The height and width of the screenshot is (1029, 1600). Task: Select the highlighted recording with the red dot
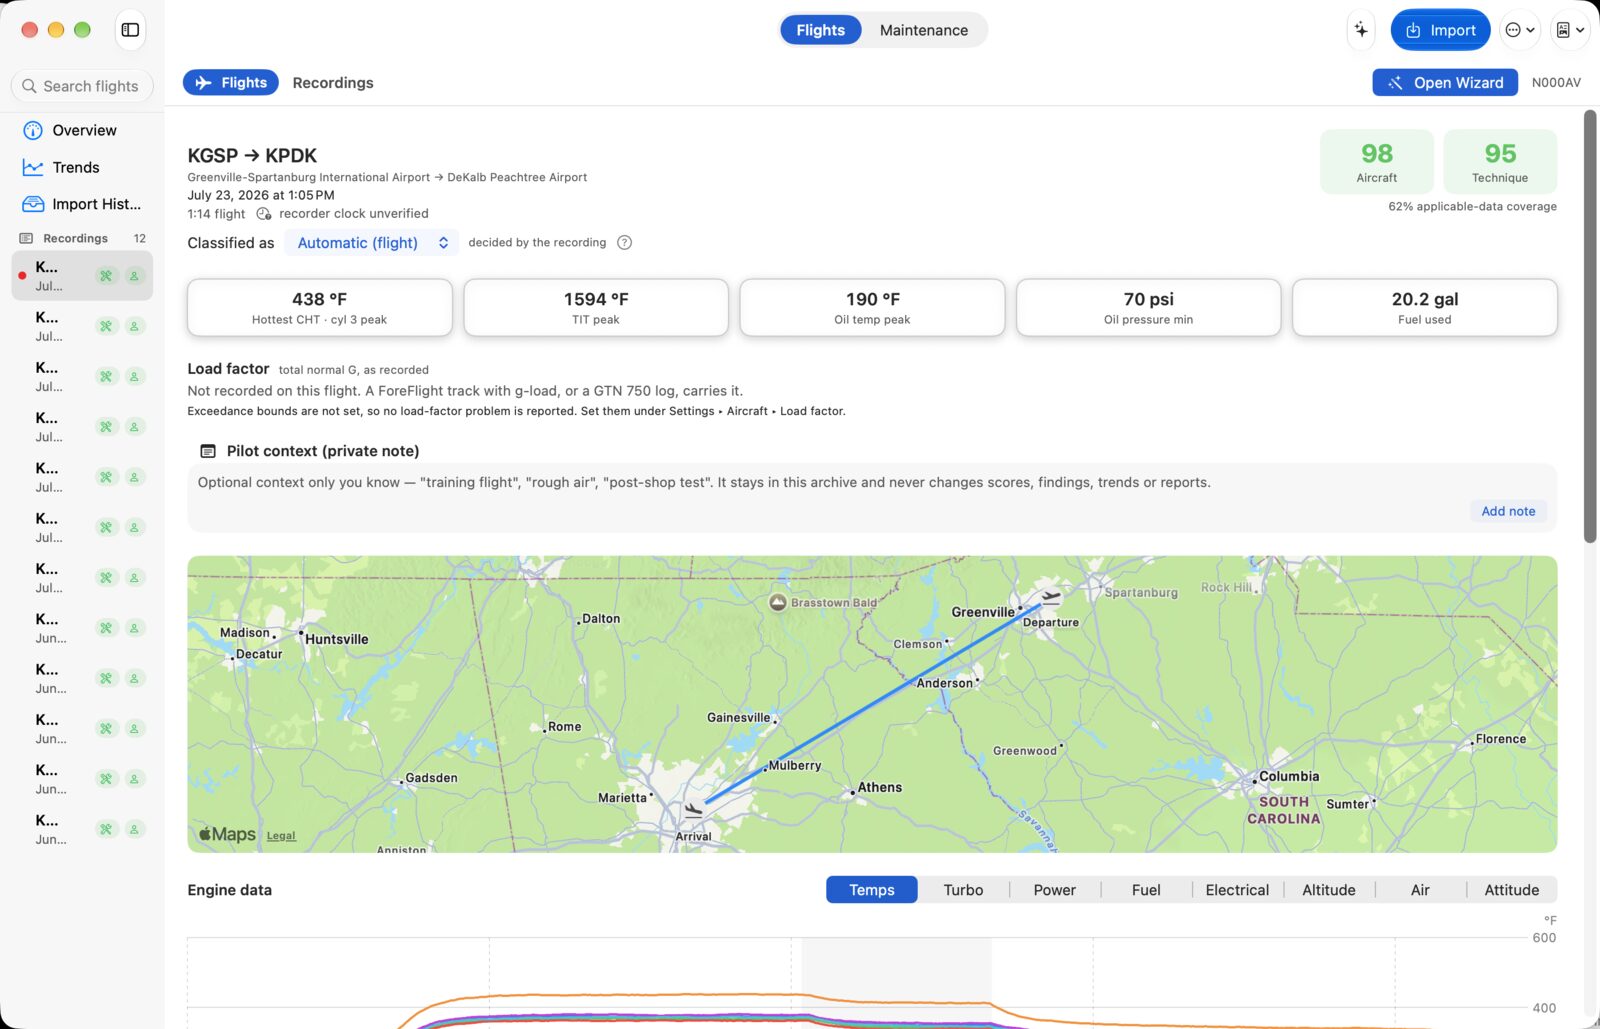(x=82, y=276)
